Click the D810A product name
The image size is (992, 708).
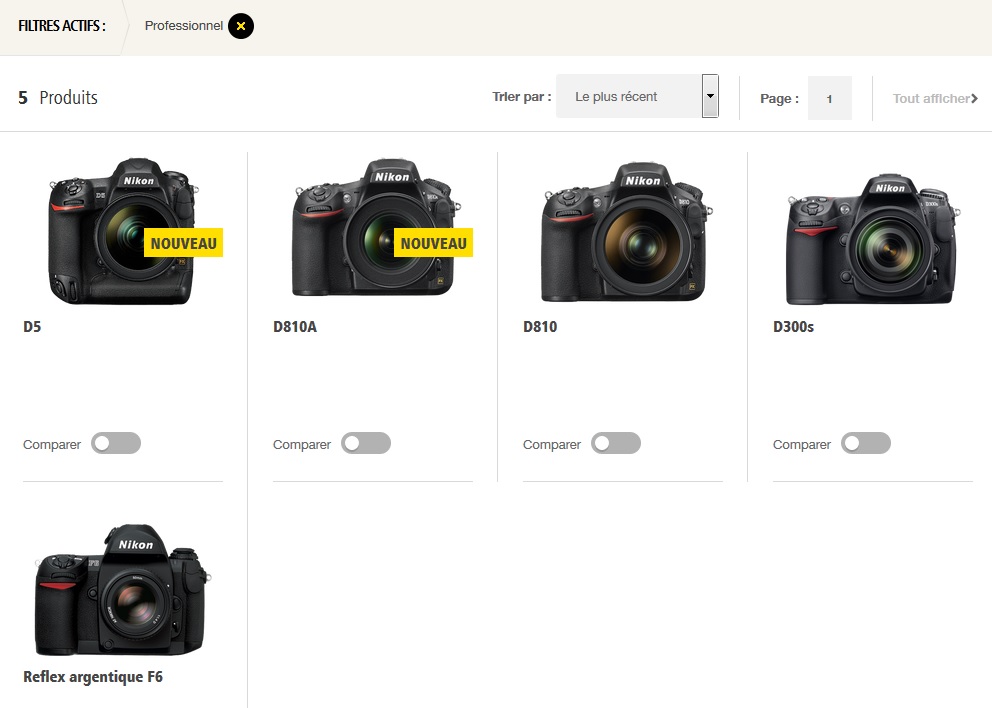point(295,326)
